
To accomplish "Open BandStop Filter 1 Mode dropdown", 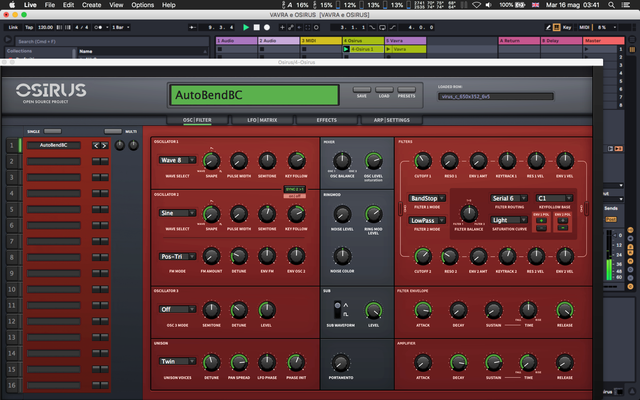I will point(427,198).
